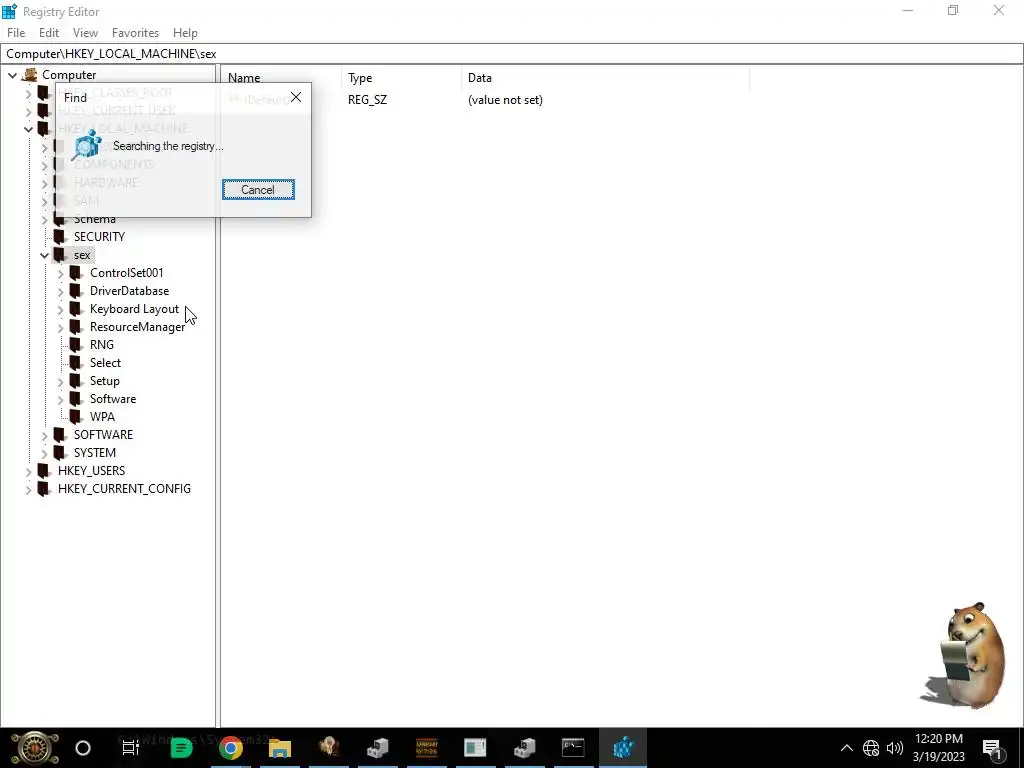This screenshot has width=1024, height=768.
Task: Click the folder icon next to SECURITY
Action: [x=59, y=236]
